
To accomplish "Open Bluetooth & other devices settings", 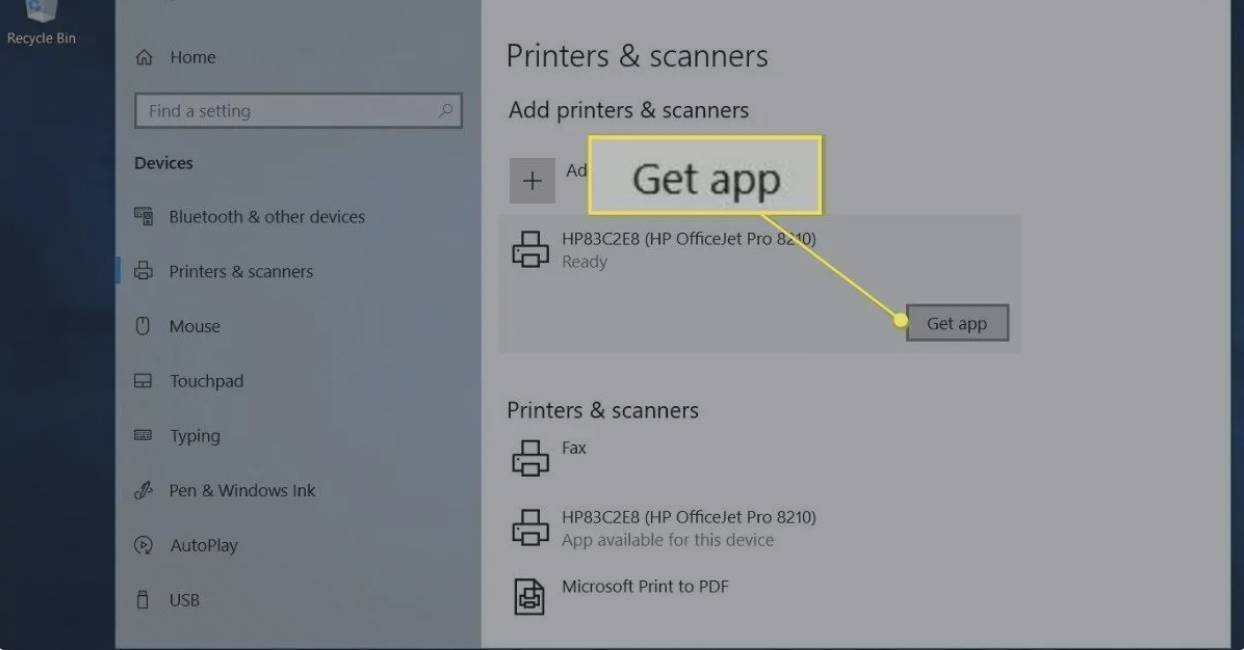I will (x=266, y=217).
